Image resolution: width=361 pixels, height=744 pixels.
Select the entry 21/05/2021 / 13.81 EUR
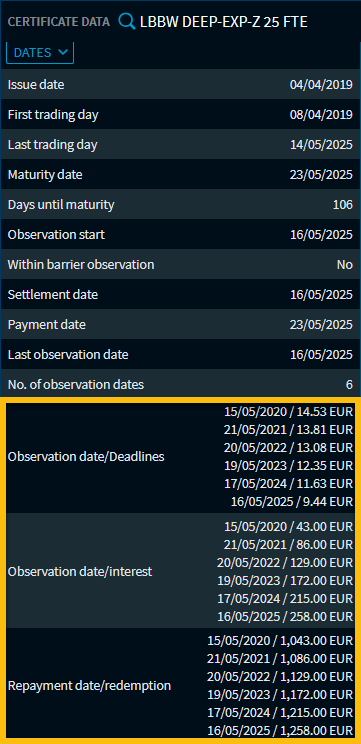[x=289, y=430]
